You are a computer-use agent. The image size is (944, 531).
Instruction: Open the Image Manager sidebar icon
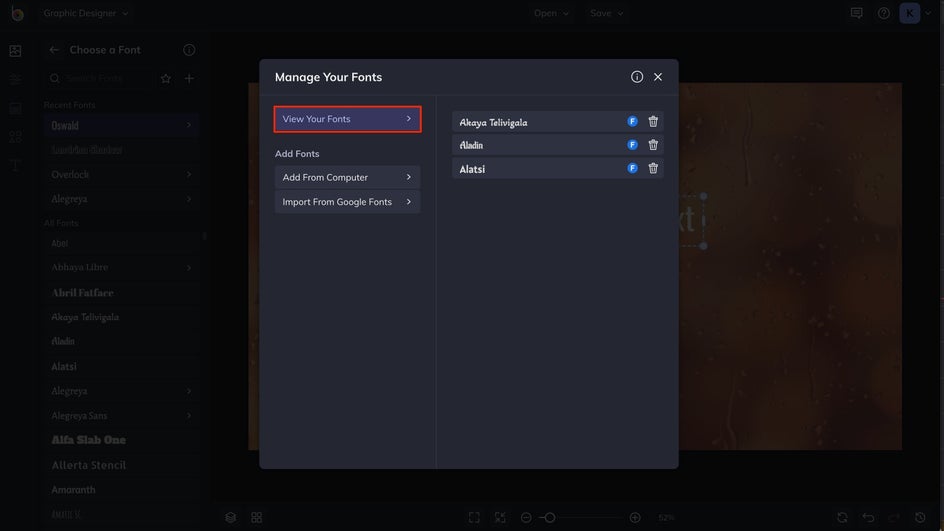tap(16, 51)
